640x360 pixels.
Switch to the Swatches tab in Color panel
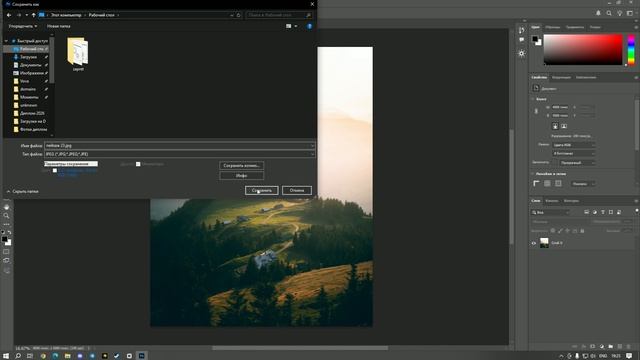(553, 27)
